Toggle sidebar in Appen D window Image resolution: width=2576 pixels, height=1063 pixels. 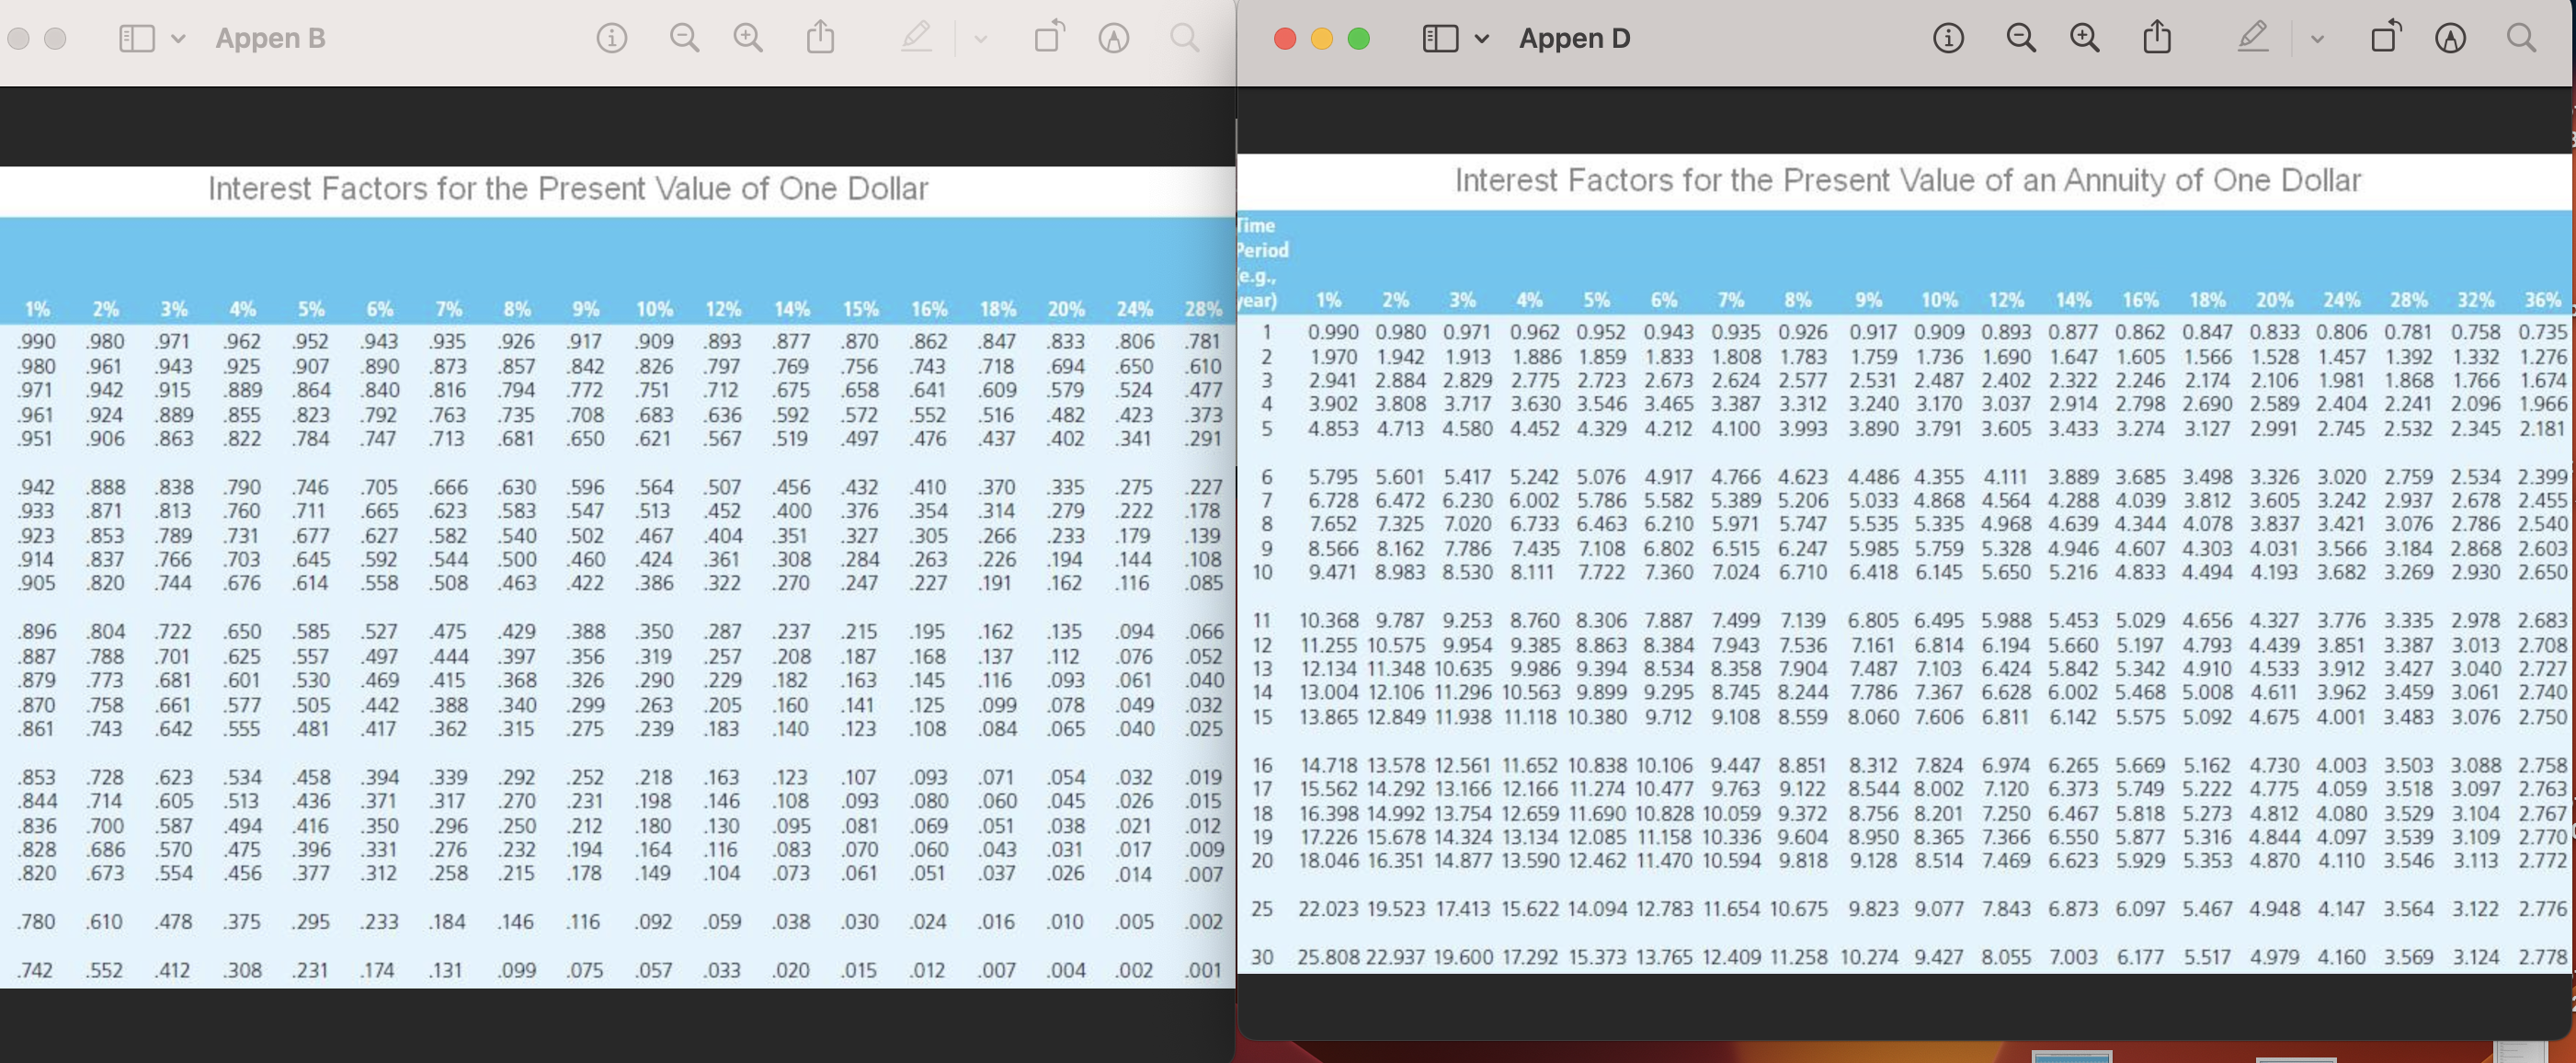(1440, 39)
